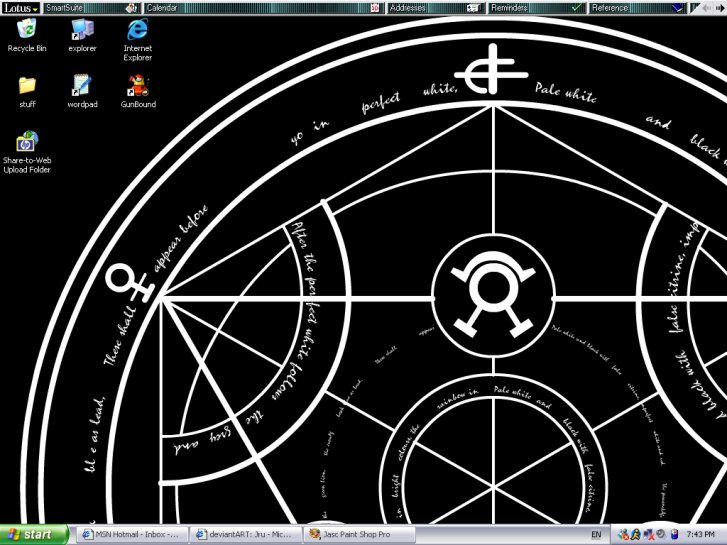Click the SmartSuite drawer icon
This screenshot has height=545, width=727.
click(132, 8)
